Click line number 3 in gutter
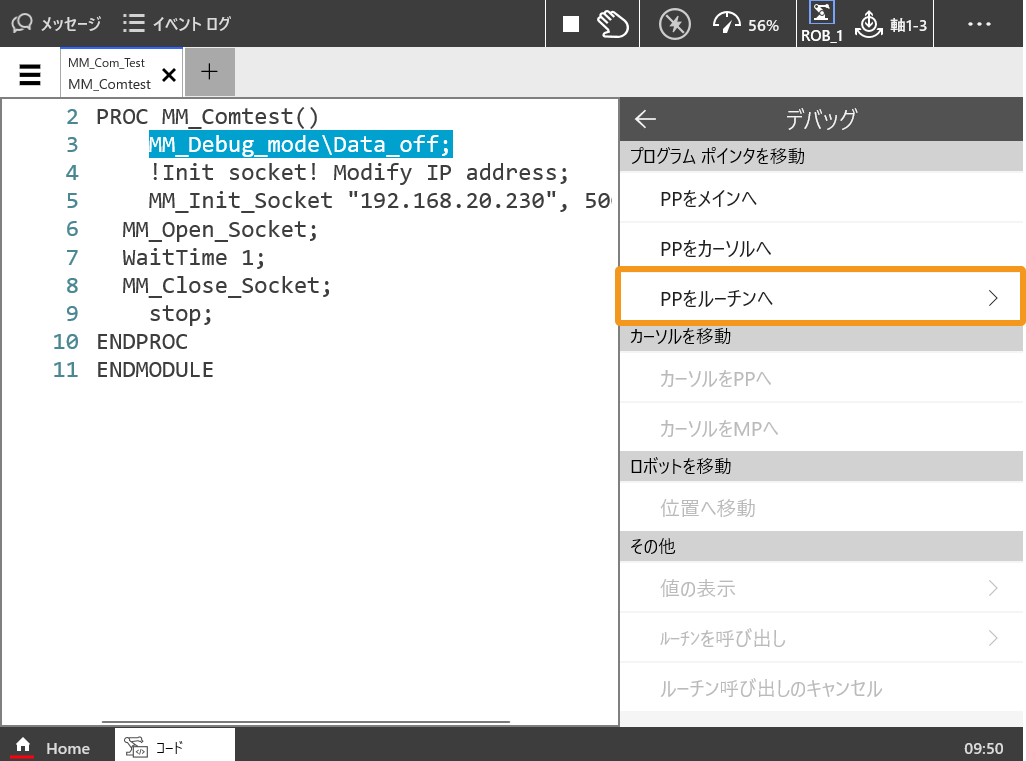Image resolution: width=1026 pixels, height=761 pixels. 72,145
